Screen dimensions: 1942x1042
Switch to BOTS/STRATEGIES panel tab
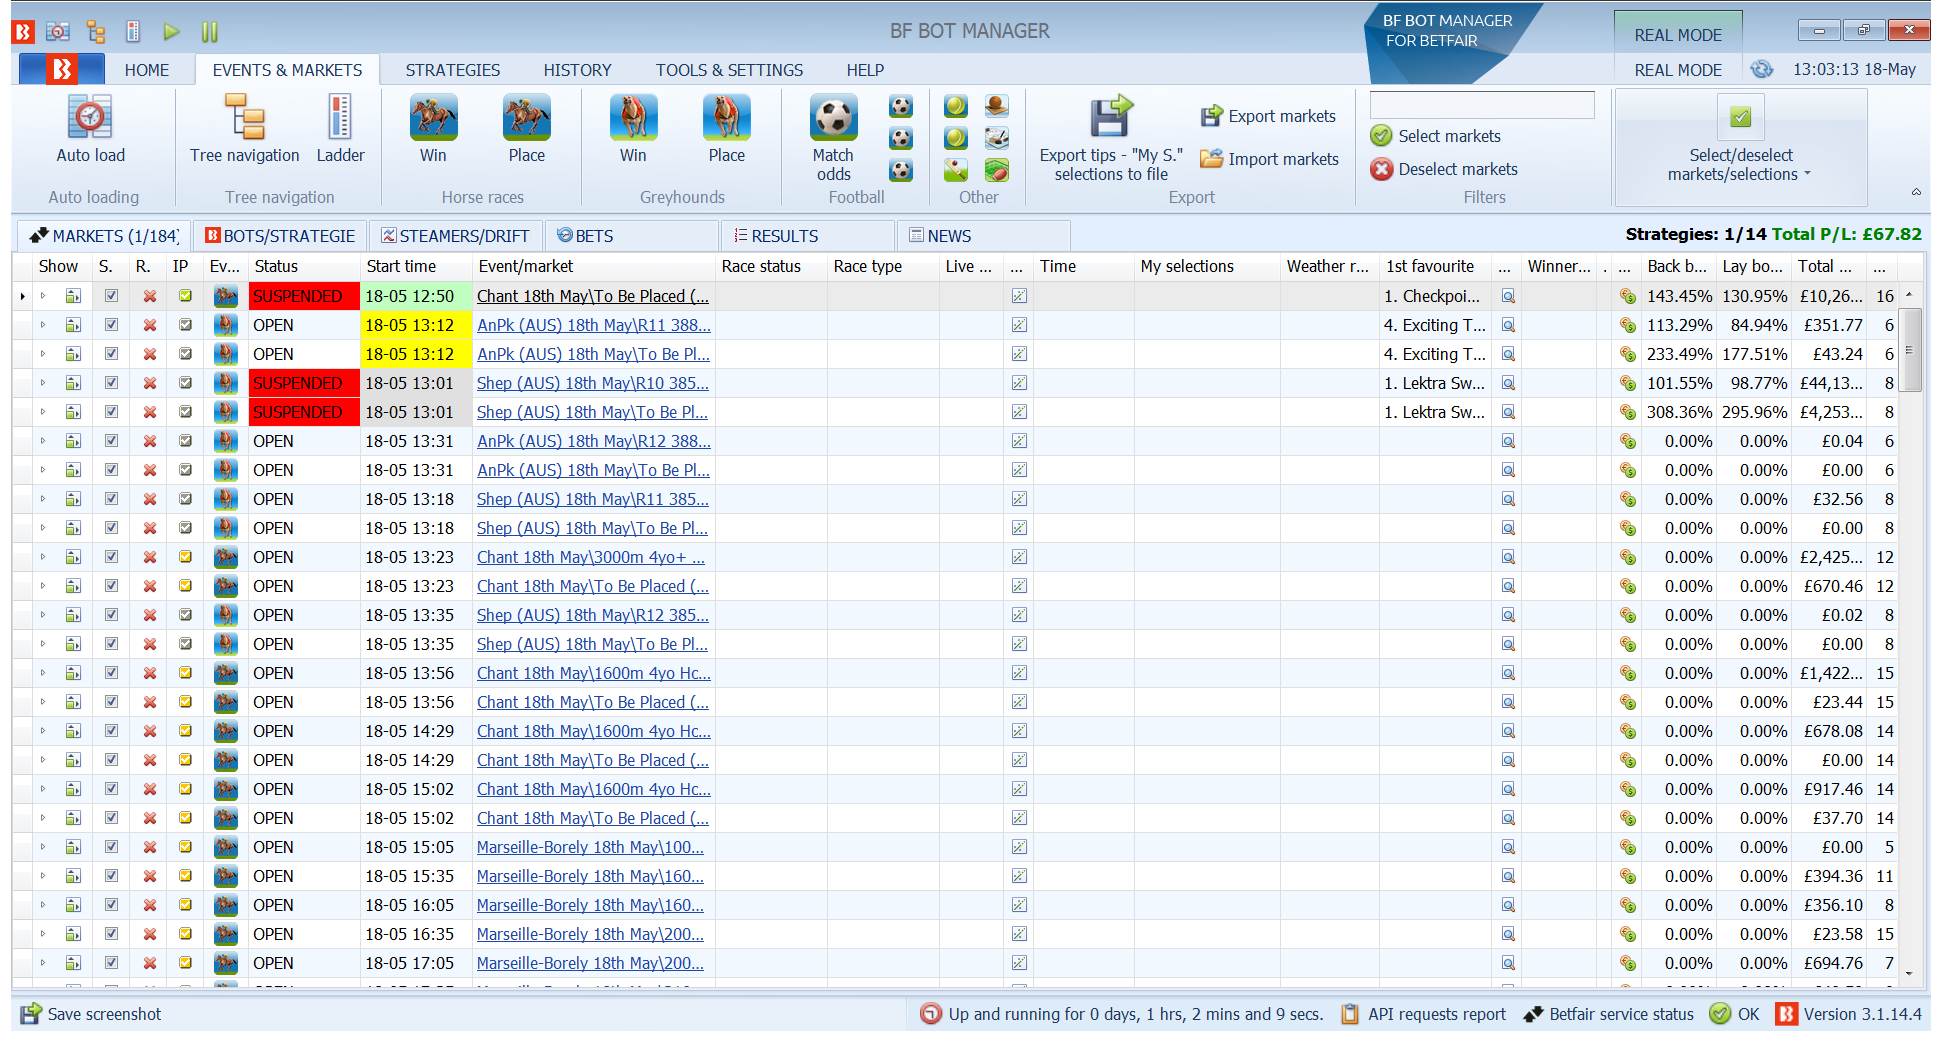click(x=279, y=236)
